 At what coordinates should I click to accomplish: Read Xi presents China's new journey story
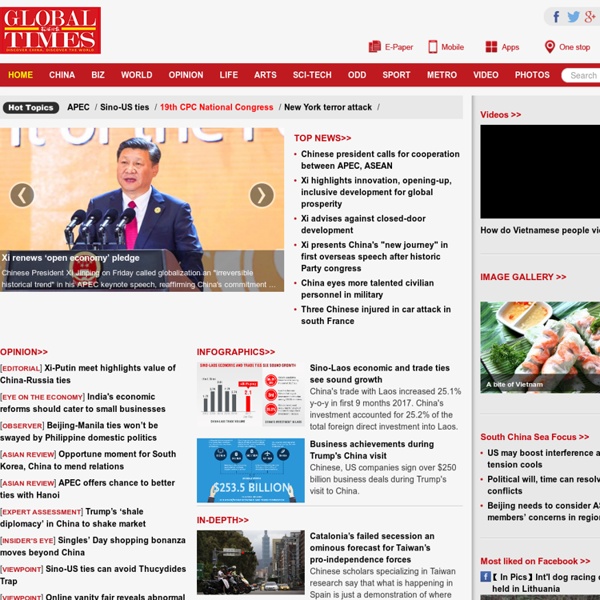(374, 256)
